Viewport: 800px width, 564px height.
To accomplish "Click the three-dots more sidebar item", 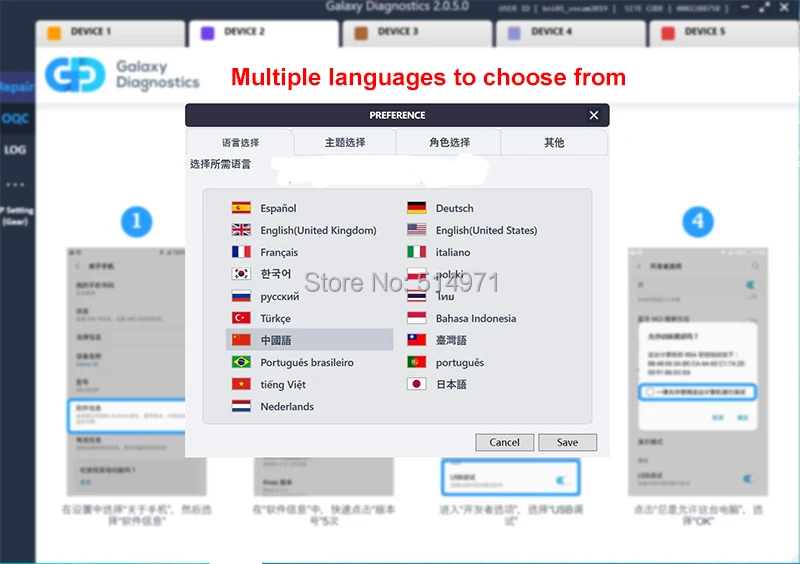I will pyautogui.click(x=15, y=184).
